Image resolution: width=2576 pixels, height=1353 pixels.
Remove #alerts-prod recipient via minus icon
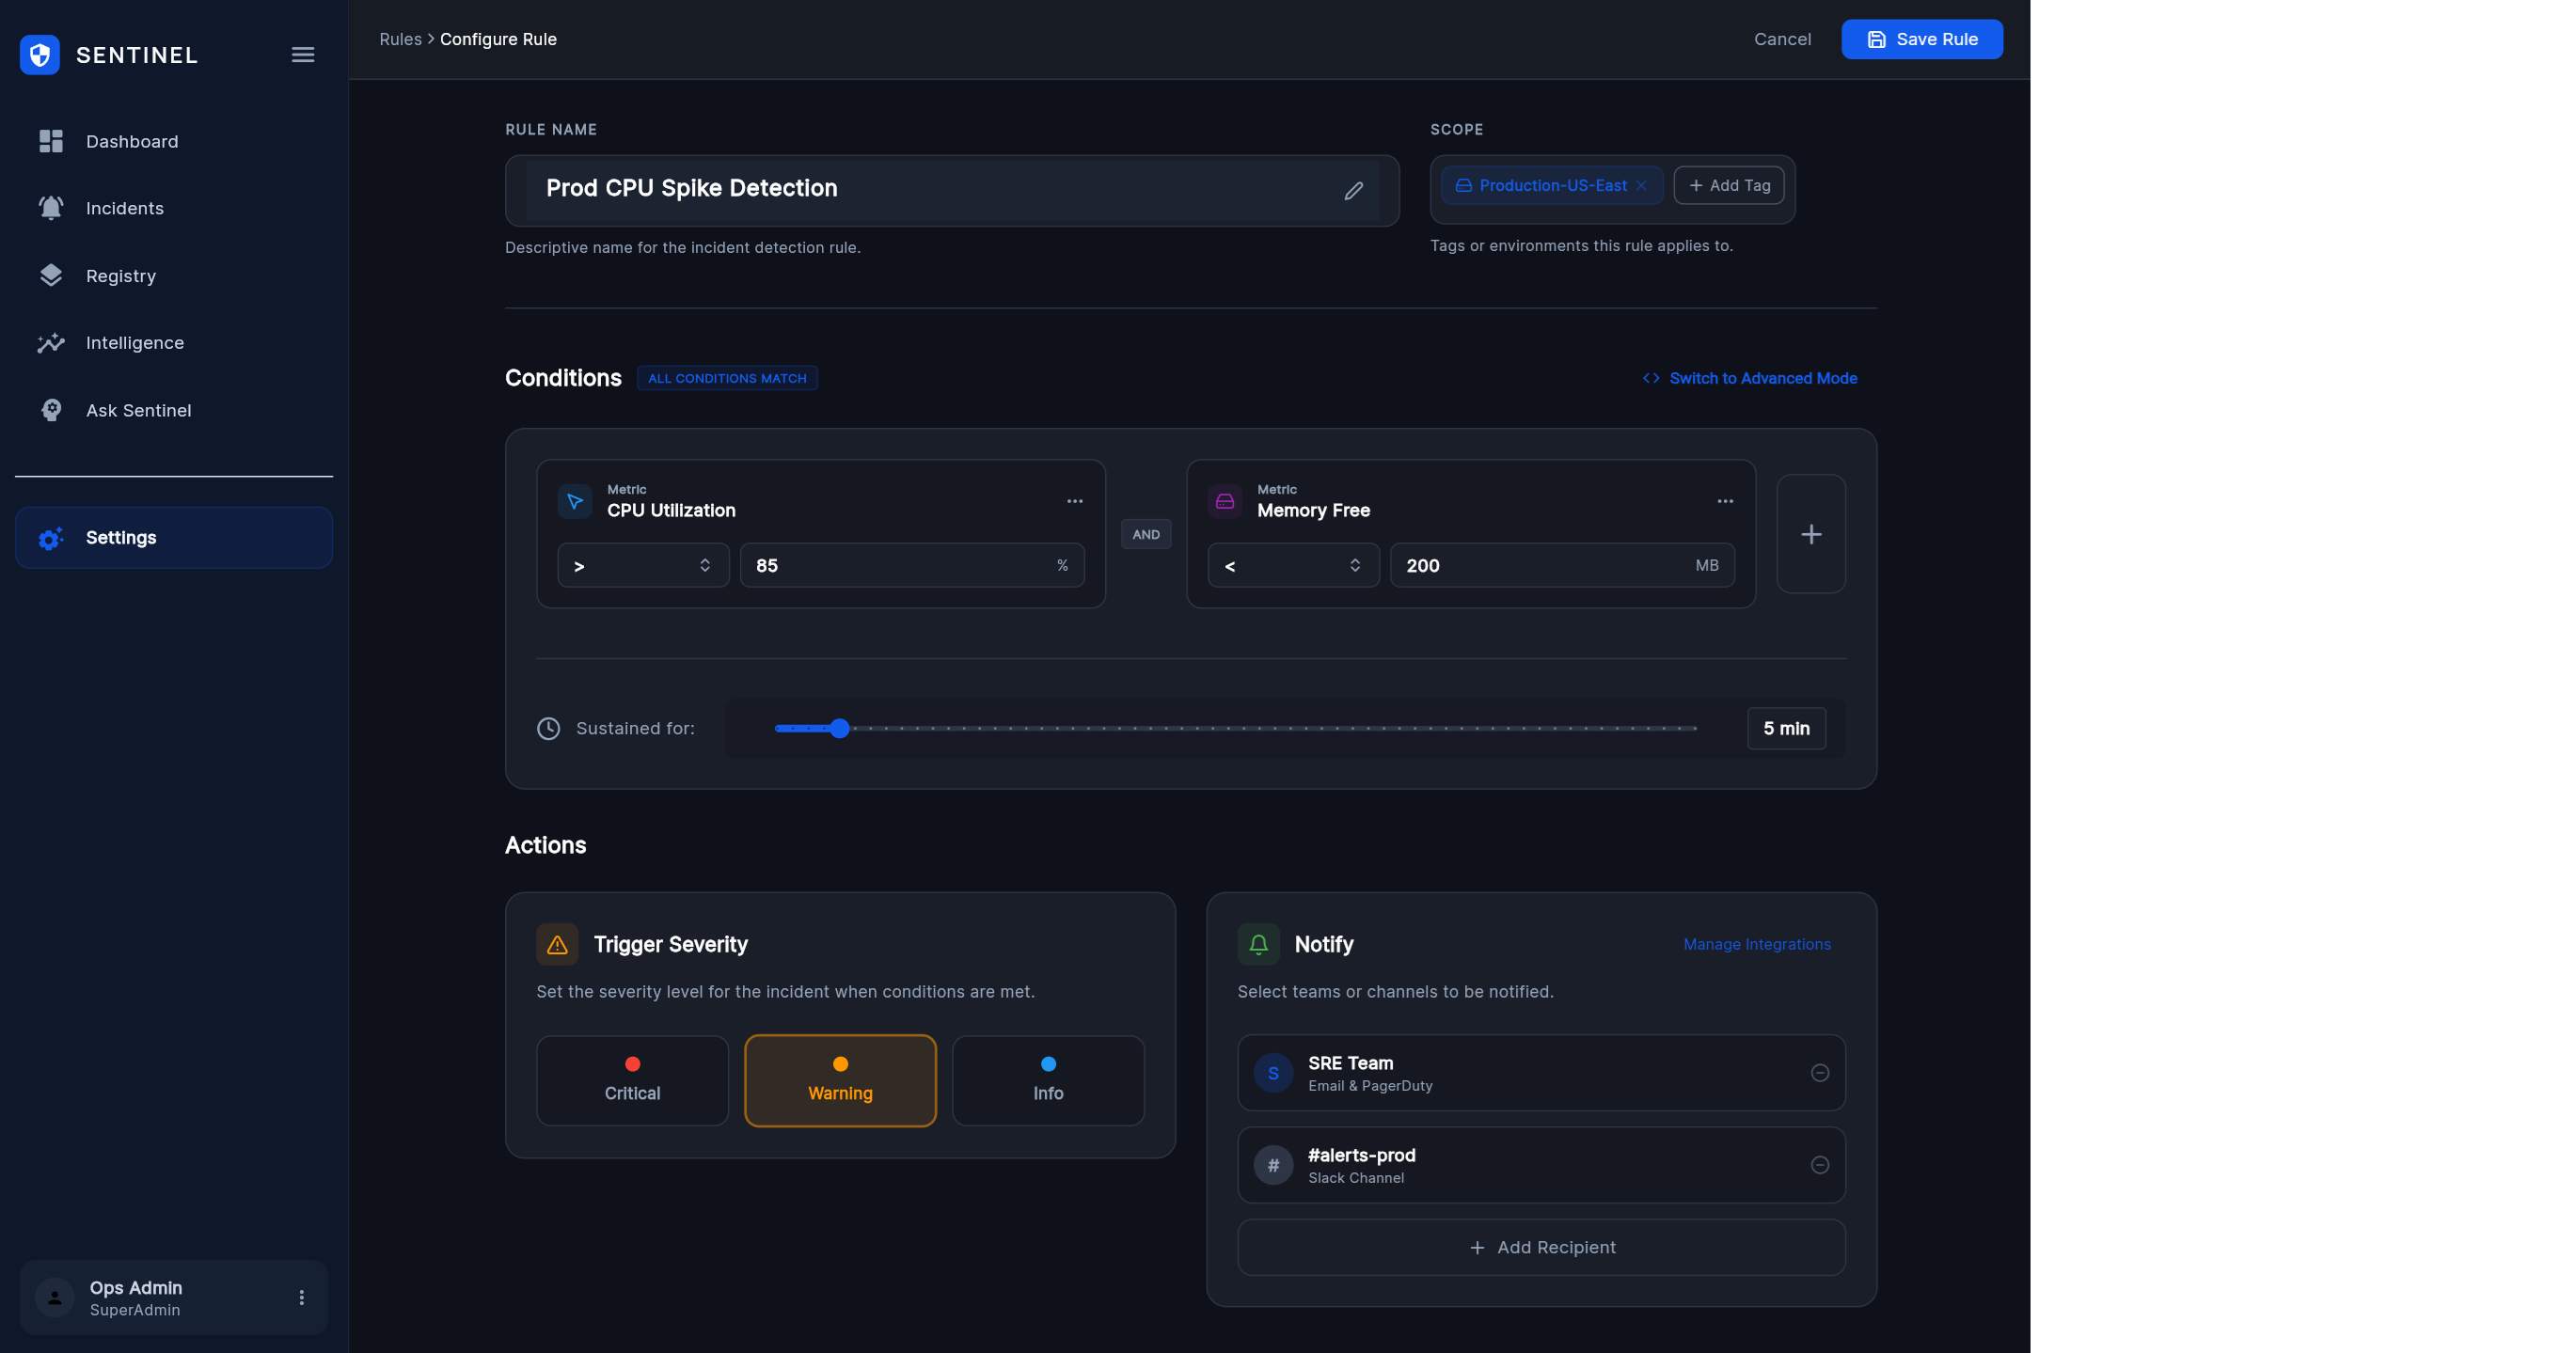point(1819,1165)
